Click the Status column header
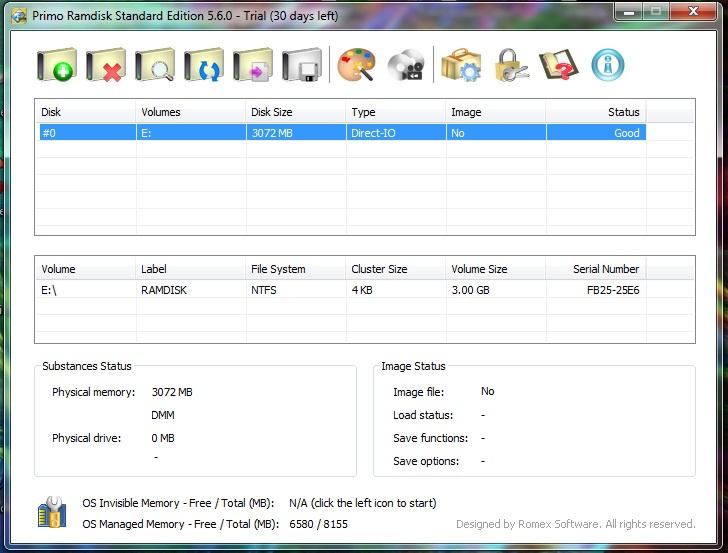728x553 pixels. click(x=596, y=112)
